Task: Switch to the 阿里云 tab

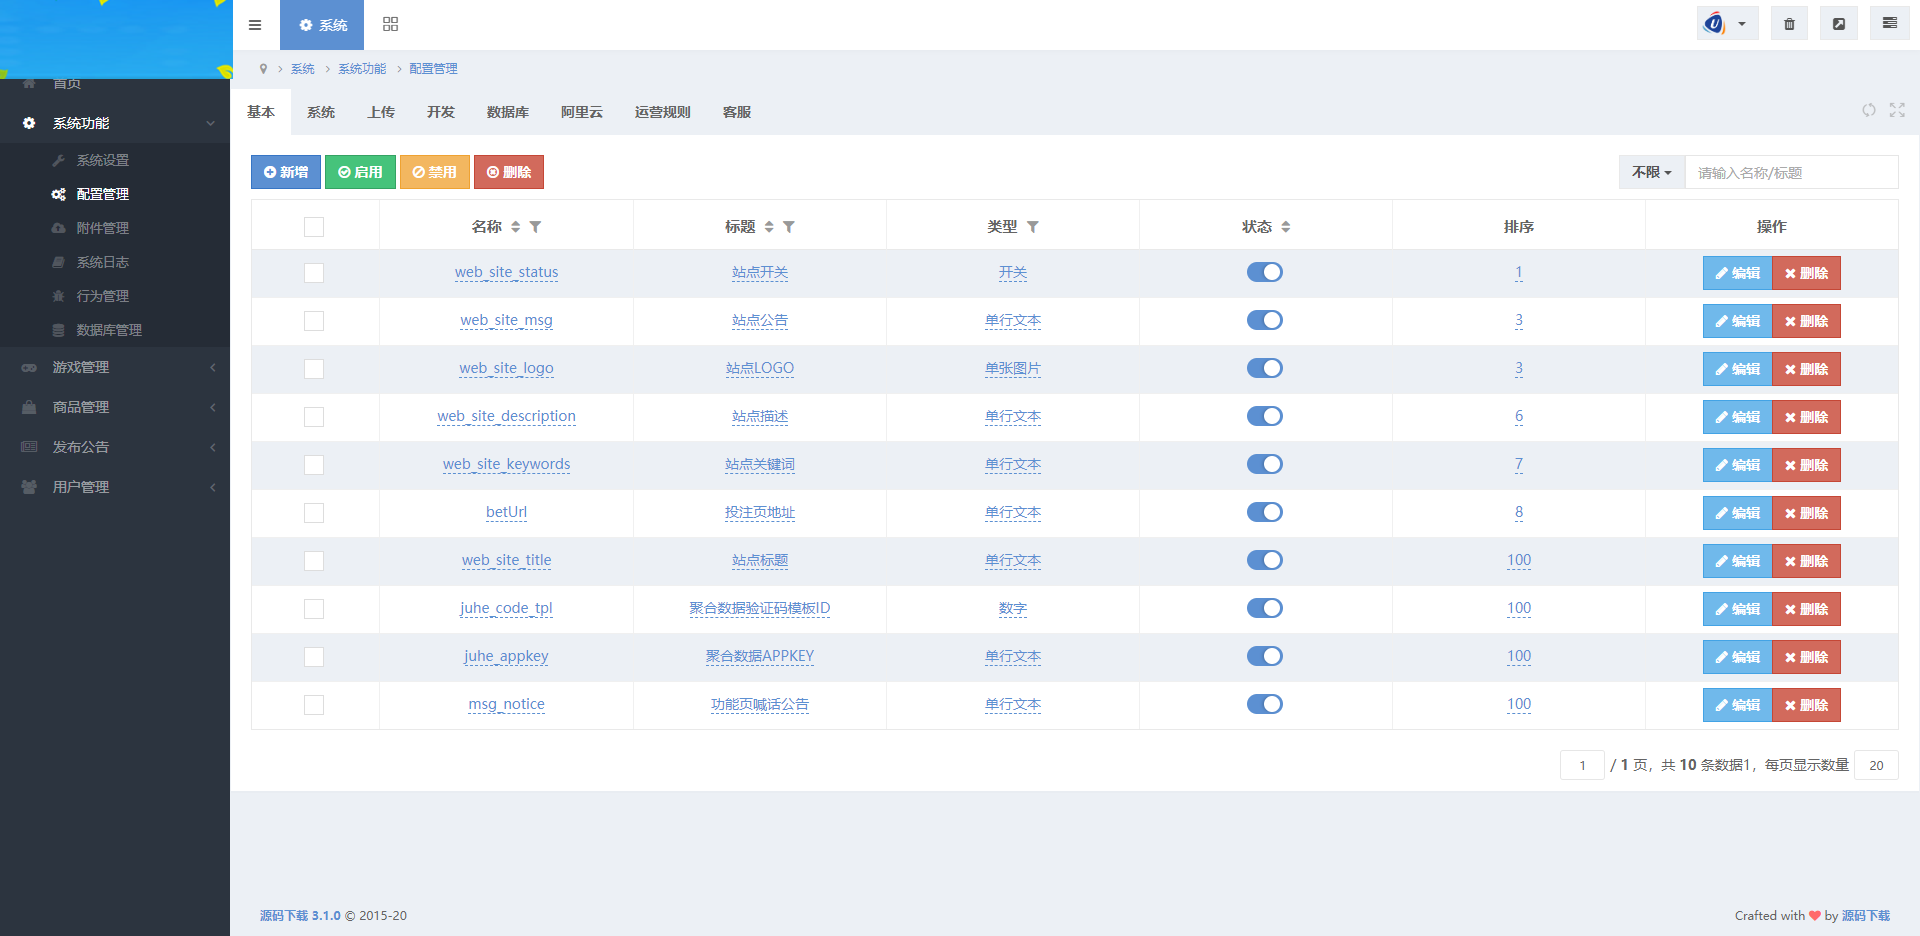Action: click(582, 111)
